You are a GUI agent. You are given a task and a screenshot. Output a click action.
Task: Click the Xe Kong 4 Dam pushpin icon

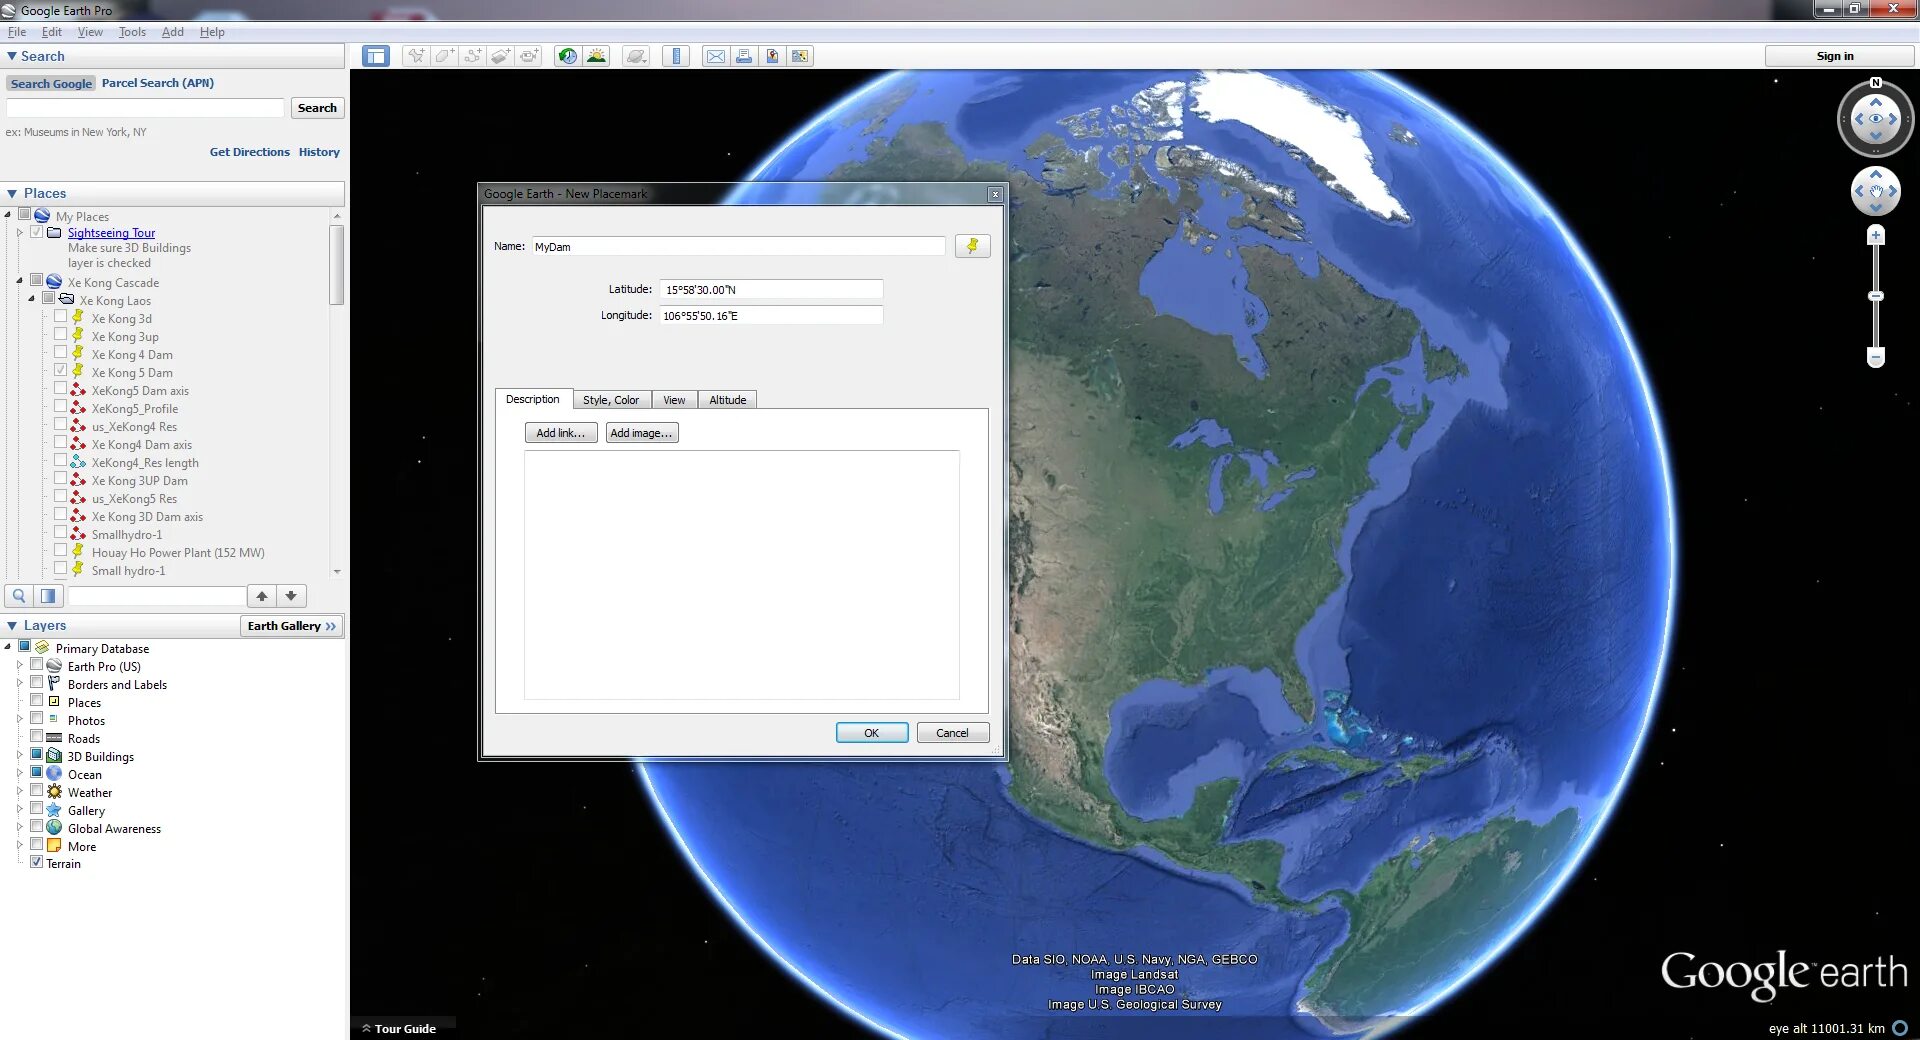click(x=78, y=354)
